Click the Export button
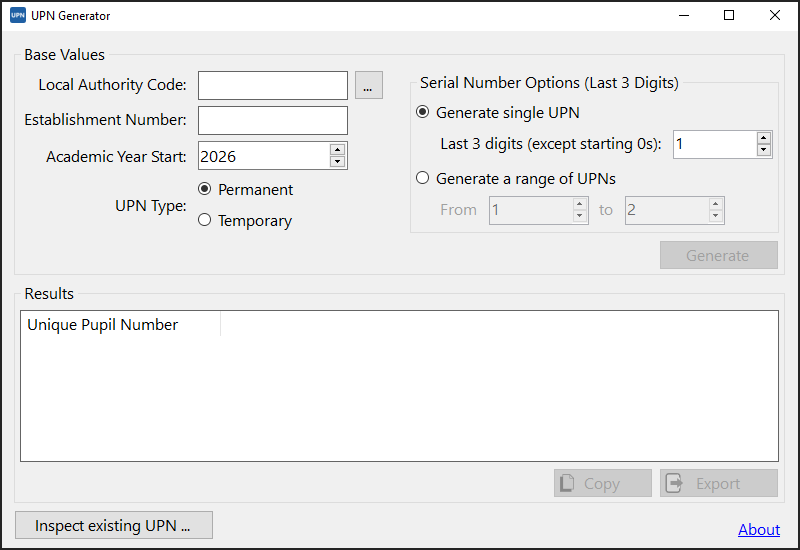 pos(718,483)
